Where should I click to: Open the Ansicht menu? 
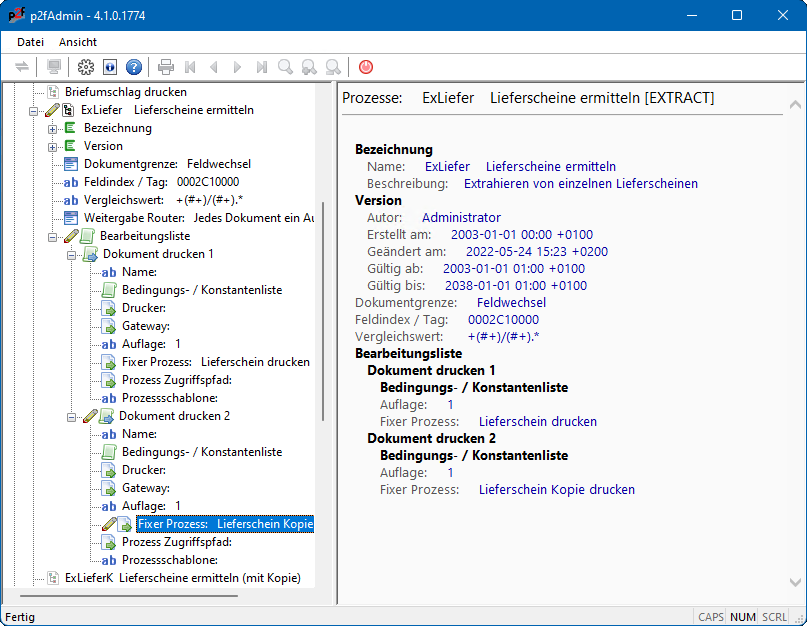click(x=78, y=42)
